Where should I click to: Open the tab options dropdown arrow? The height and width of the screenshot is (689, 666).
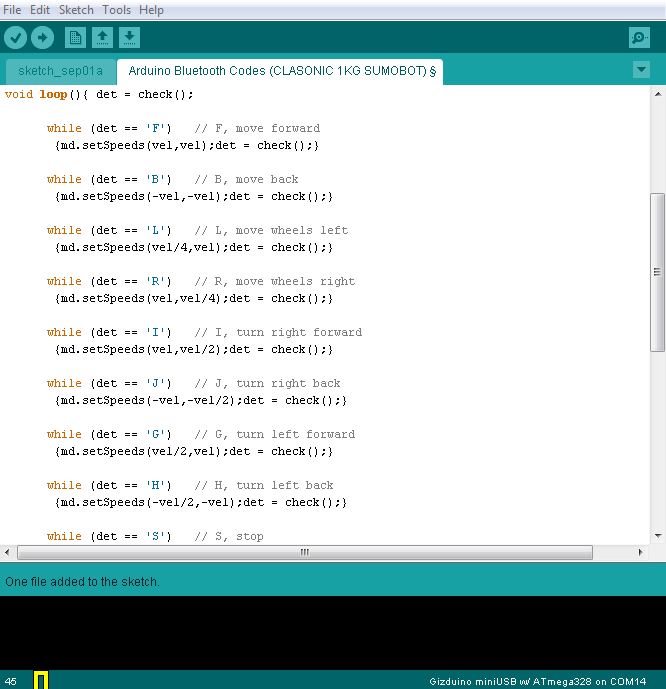(641, 69)
